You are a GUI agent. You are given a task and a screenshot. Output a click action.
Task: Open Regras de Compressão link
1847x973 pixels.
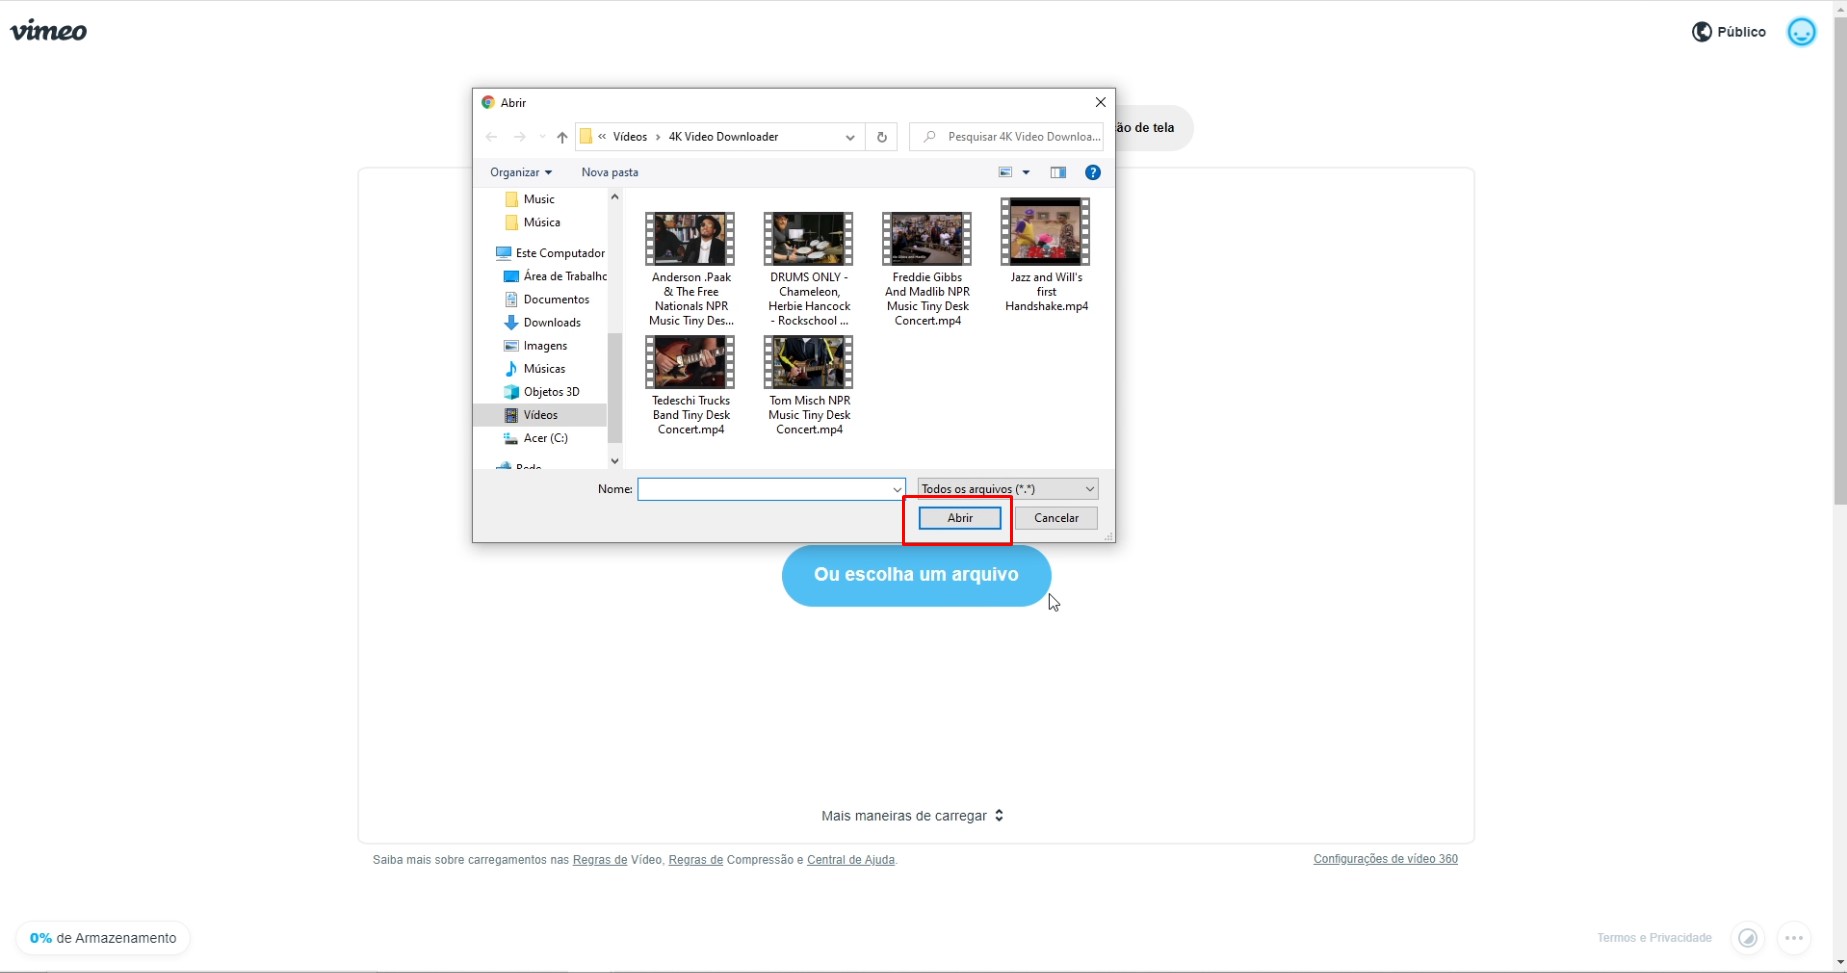(695, 860)
